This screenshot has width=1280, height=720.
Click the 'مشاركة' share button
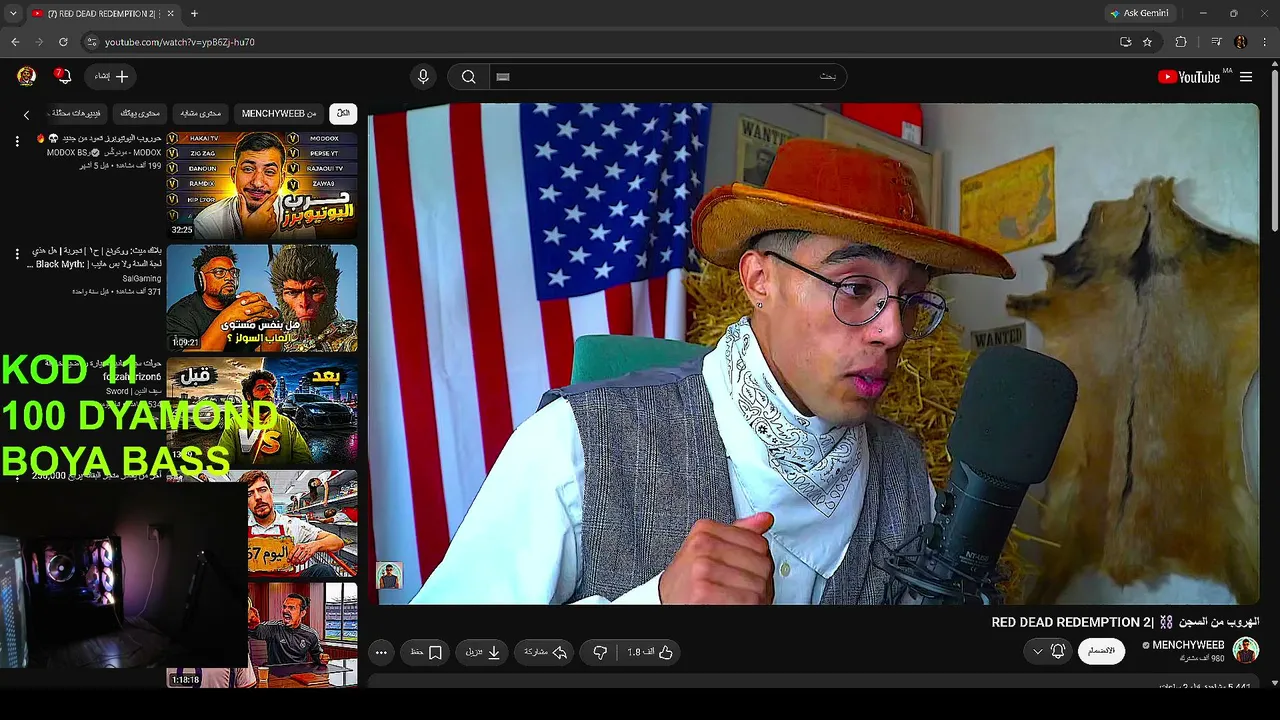tap(546, 652)
